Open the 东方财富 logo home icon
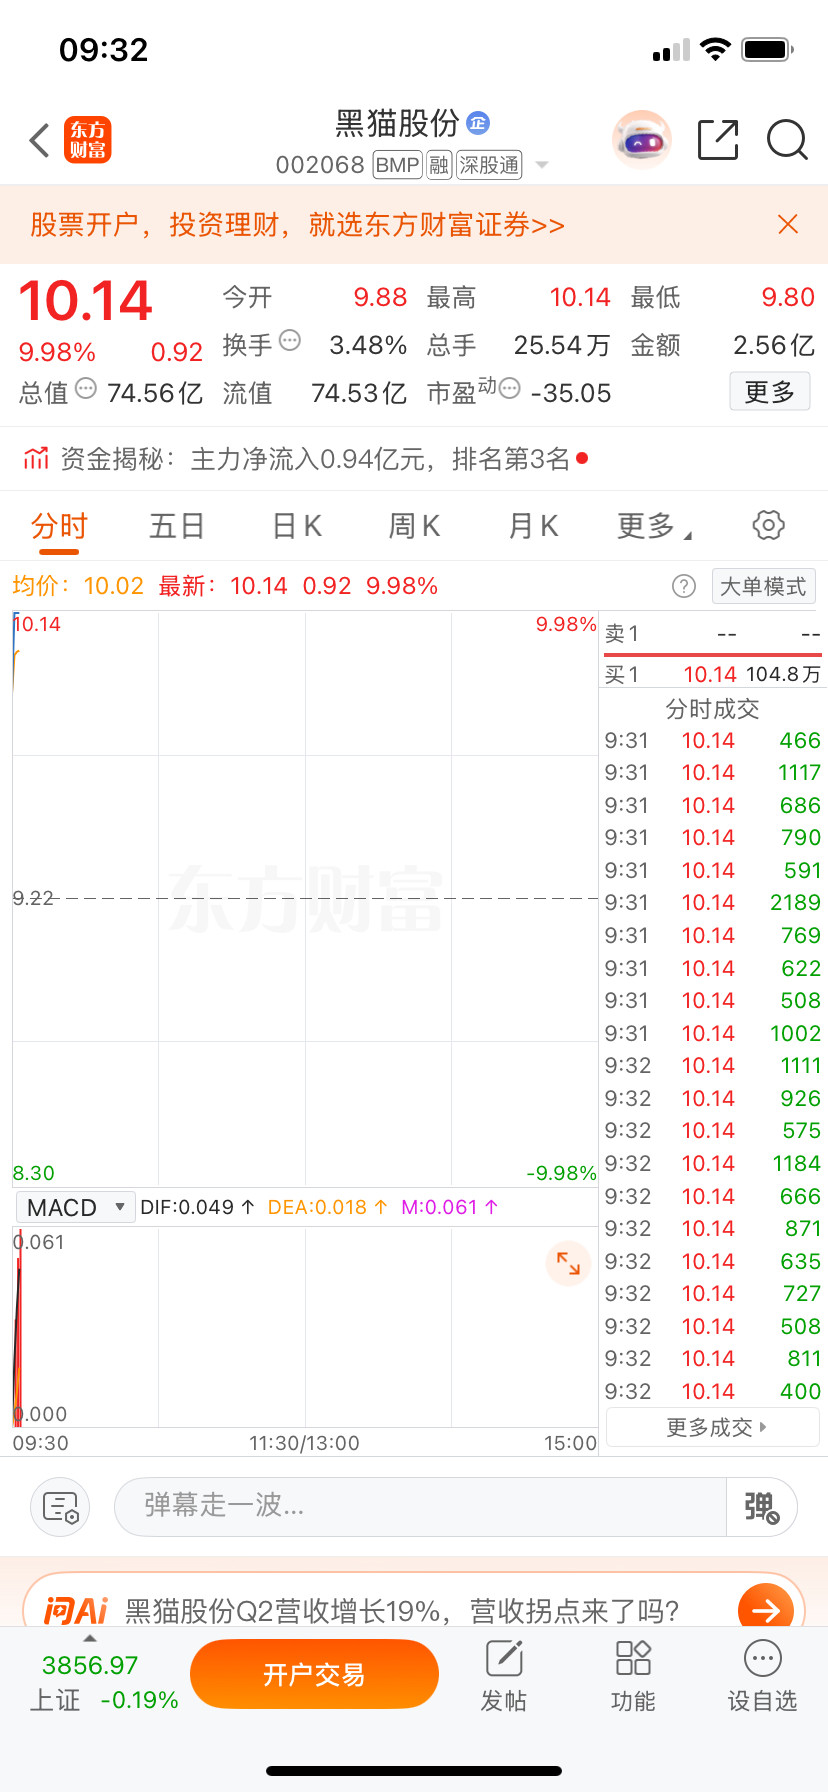 coord(88,140)
